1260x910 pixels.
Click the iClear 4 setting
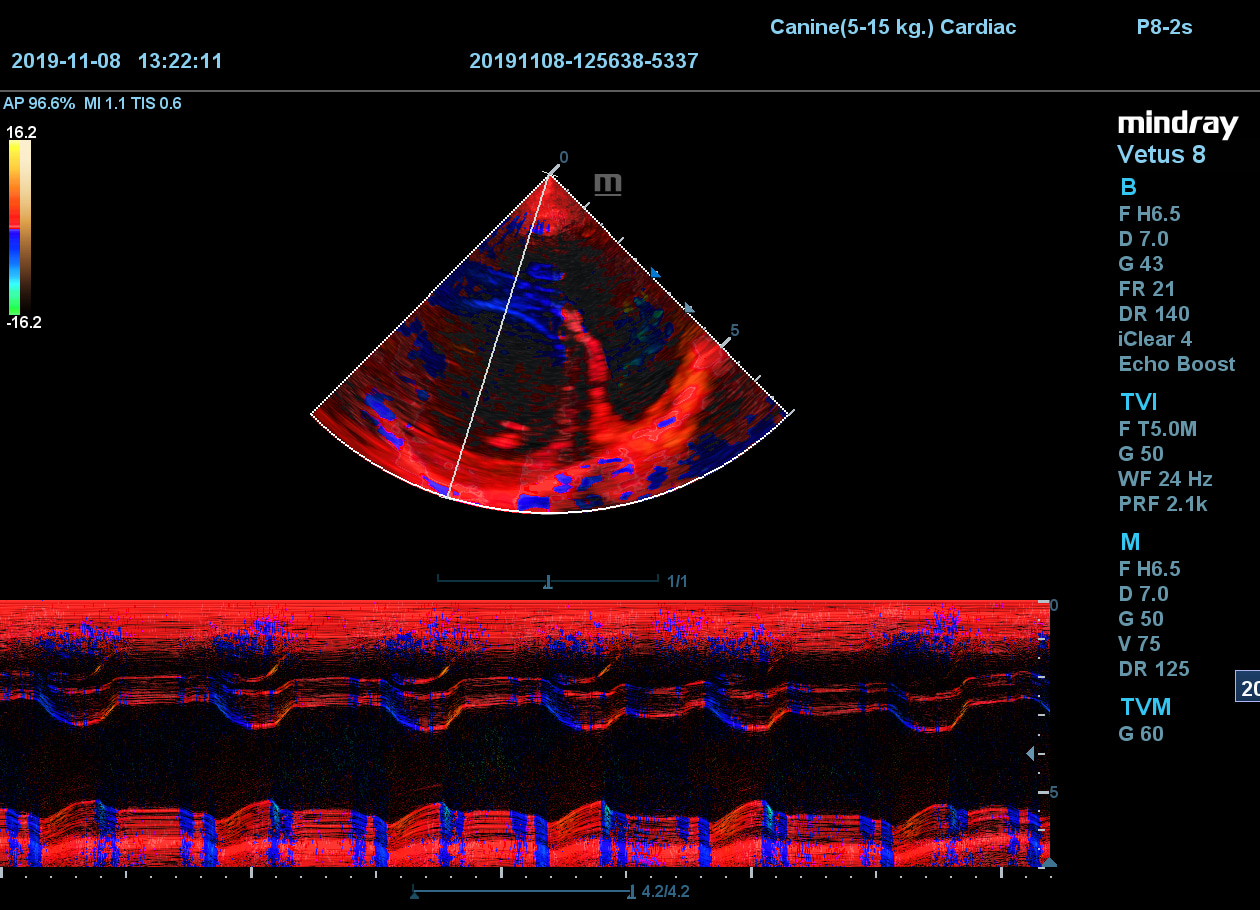[x=1155, y=339]
